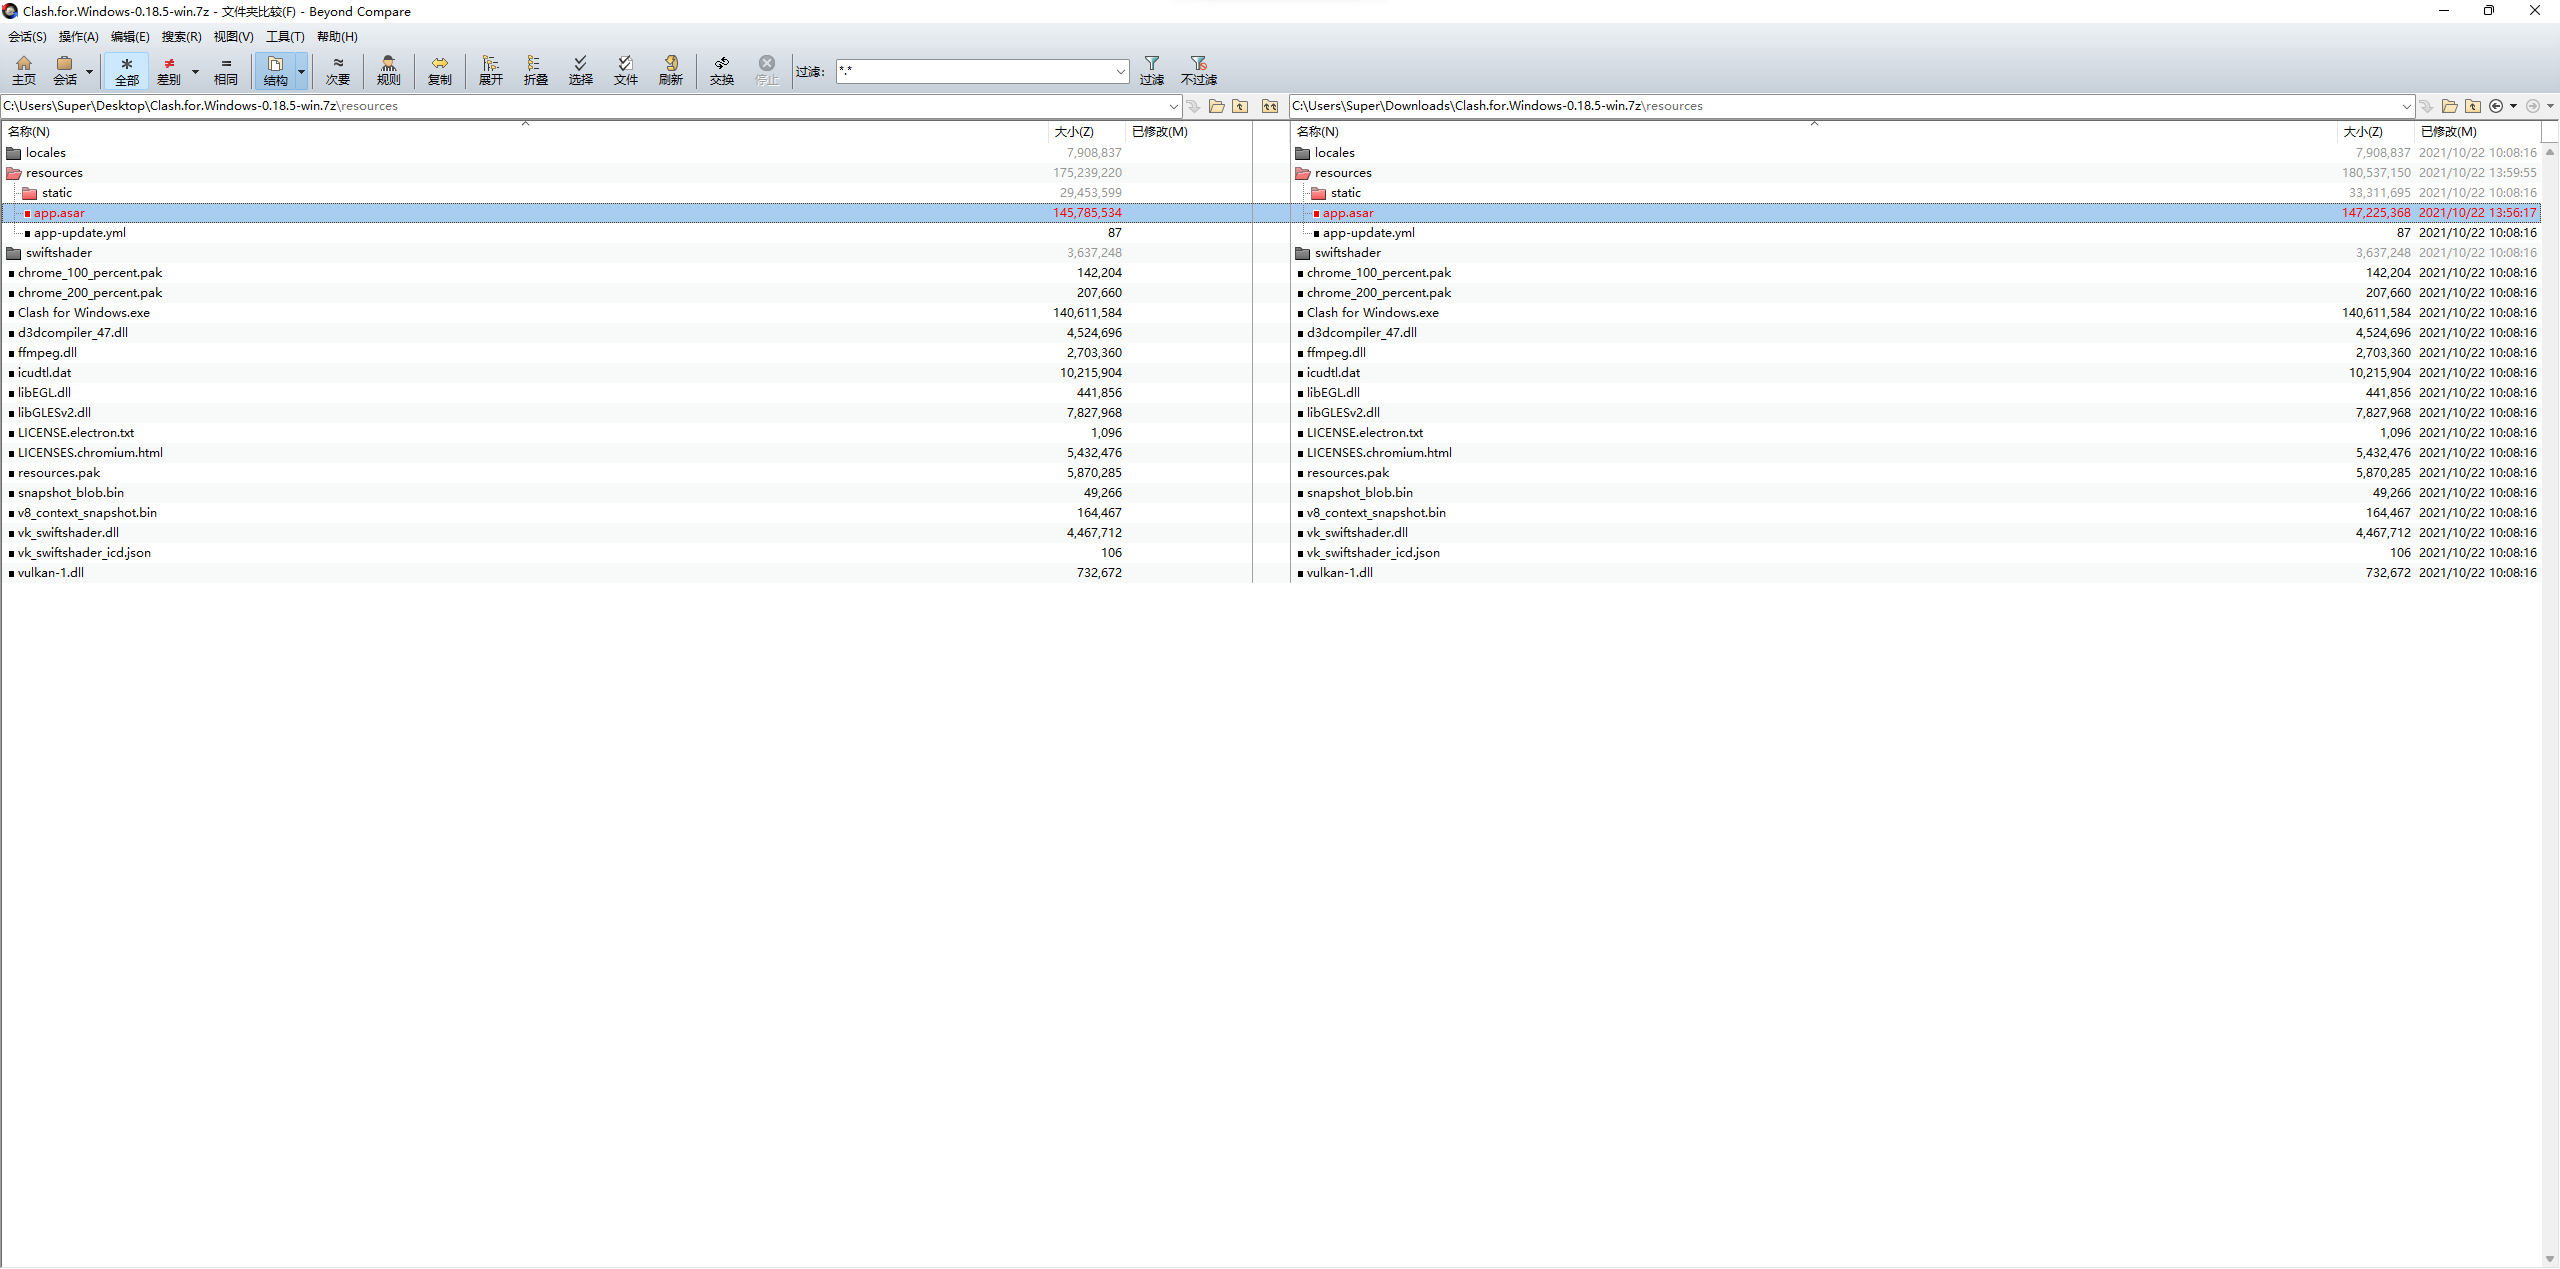The width and height of the screenshot is (2560, 1269).
Task: Open the 工具(T) menu
Action: pos(285,37)
